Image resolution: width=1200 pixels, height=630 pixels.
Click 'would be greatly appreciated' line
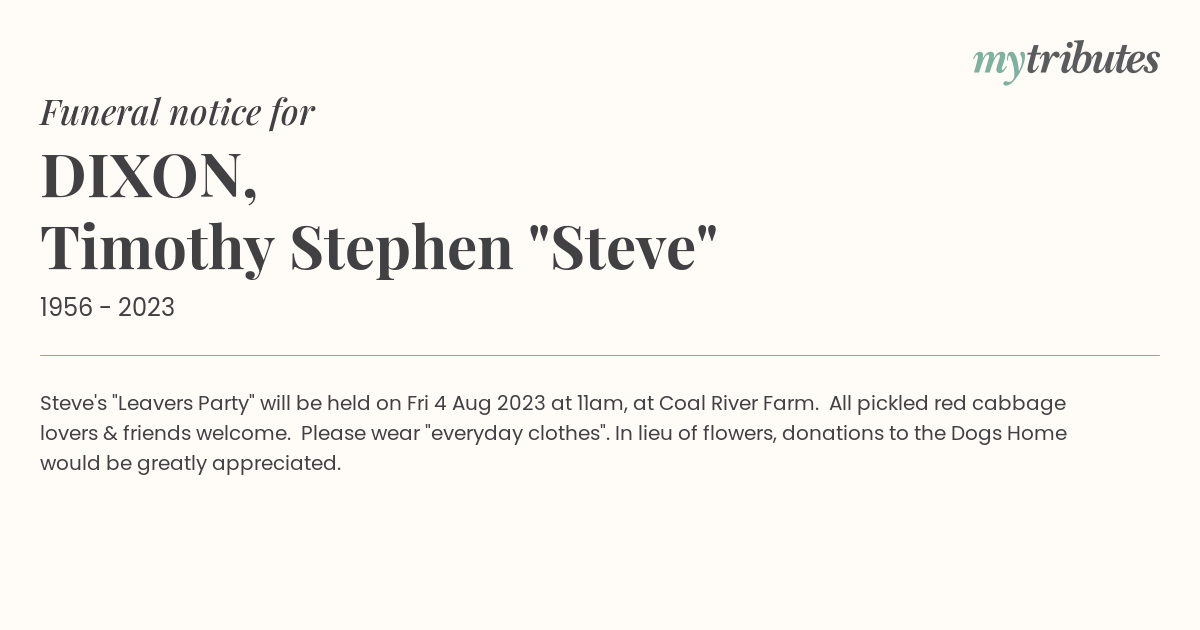[x=190, y=464]
